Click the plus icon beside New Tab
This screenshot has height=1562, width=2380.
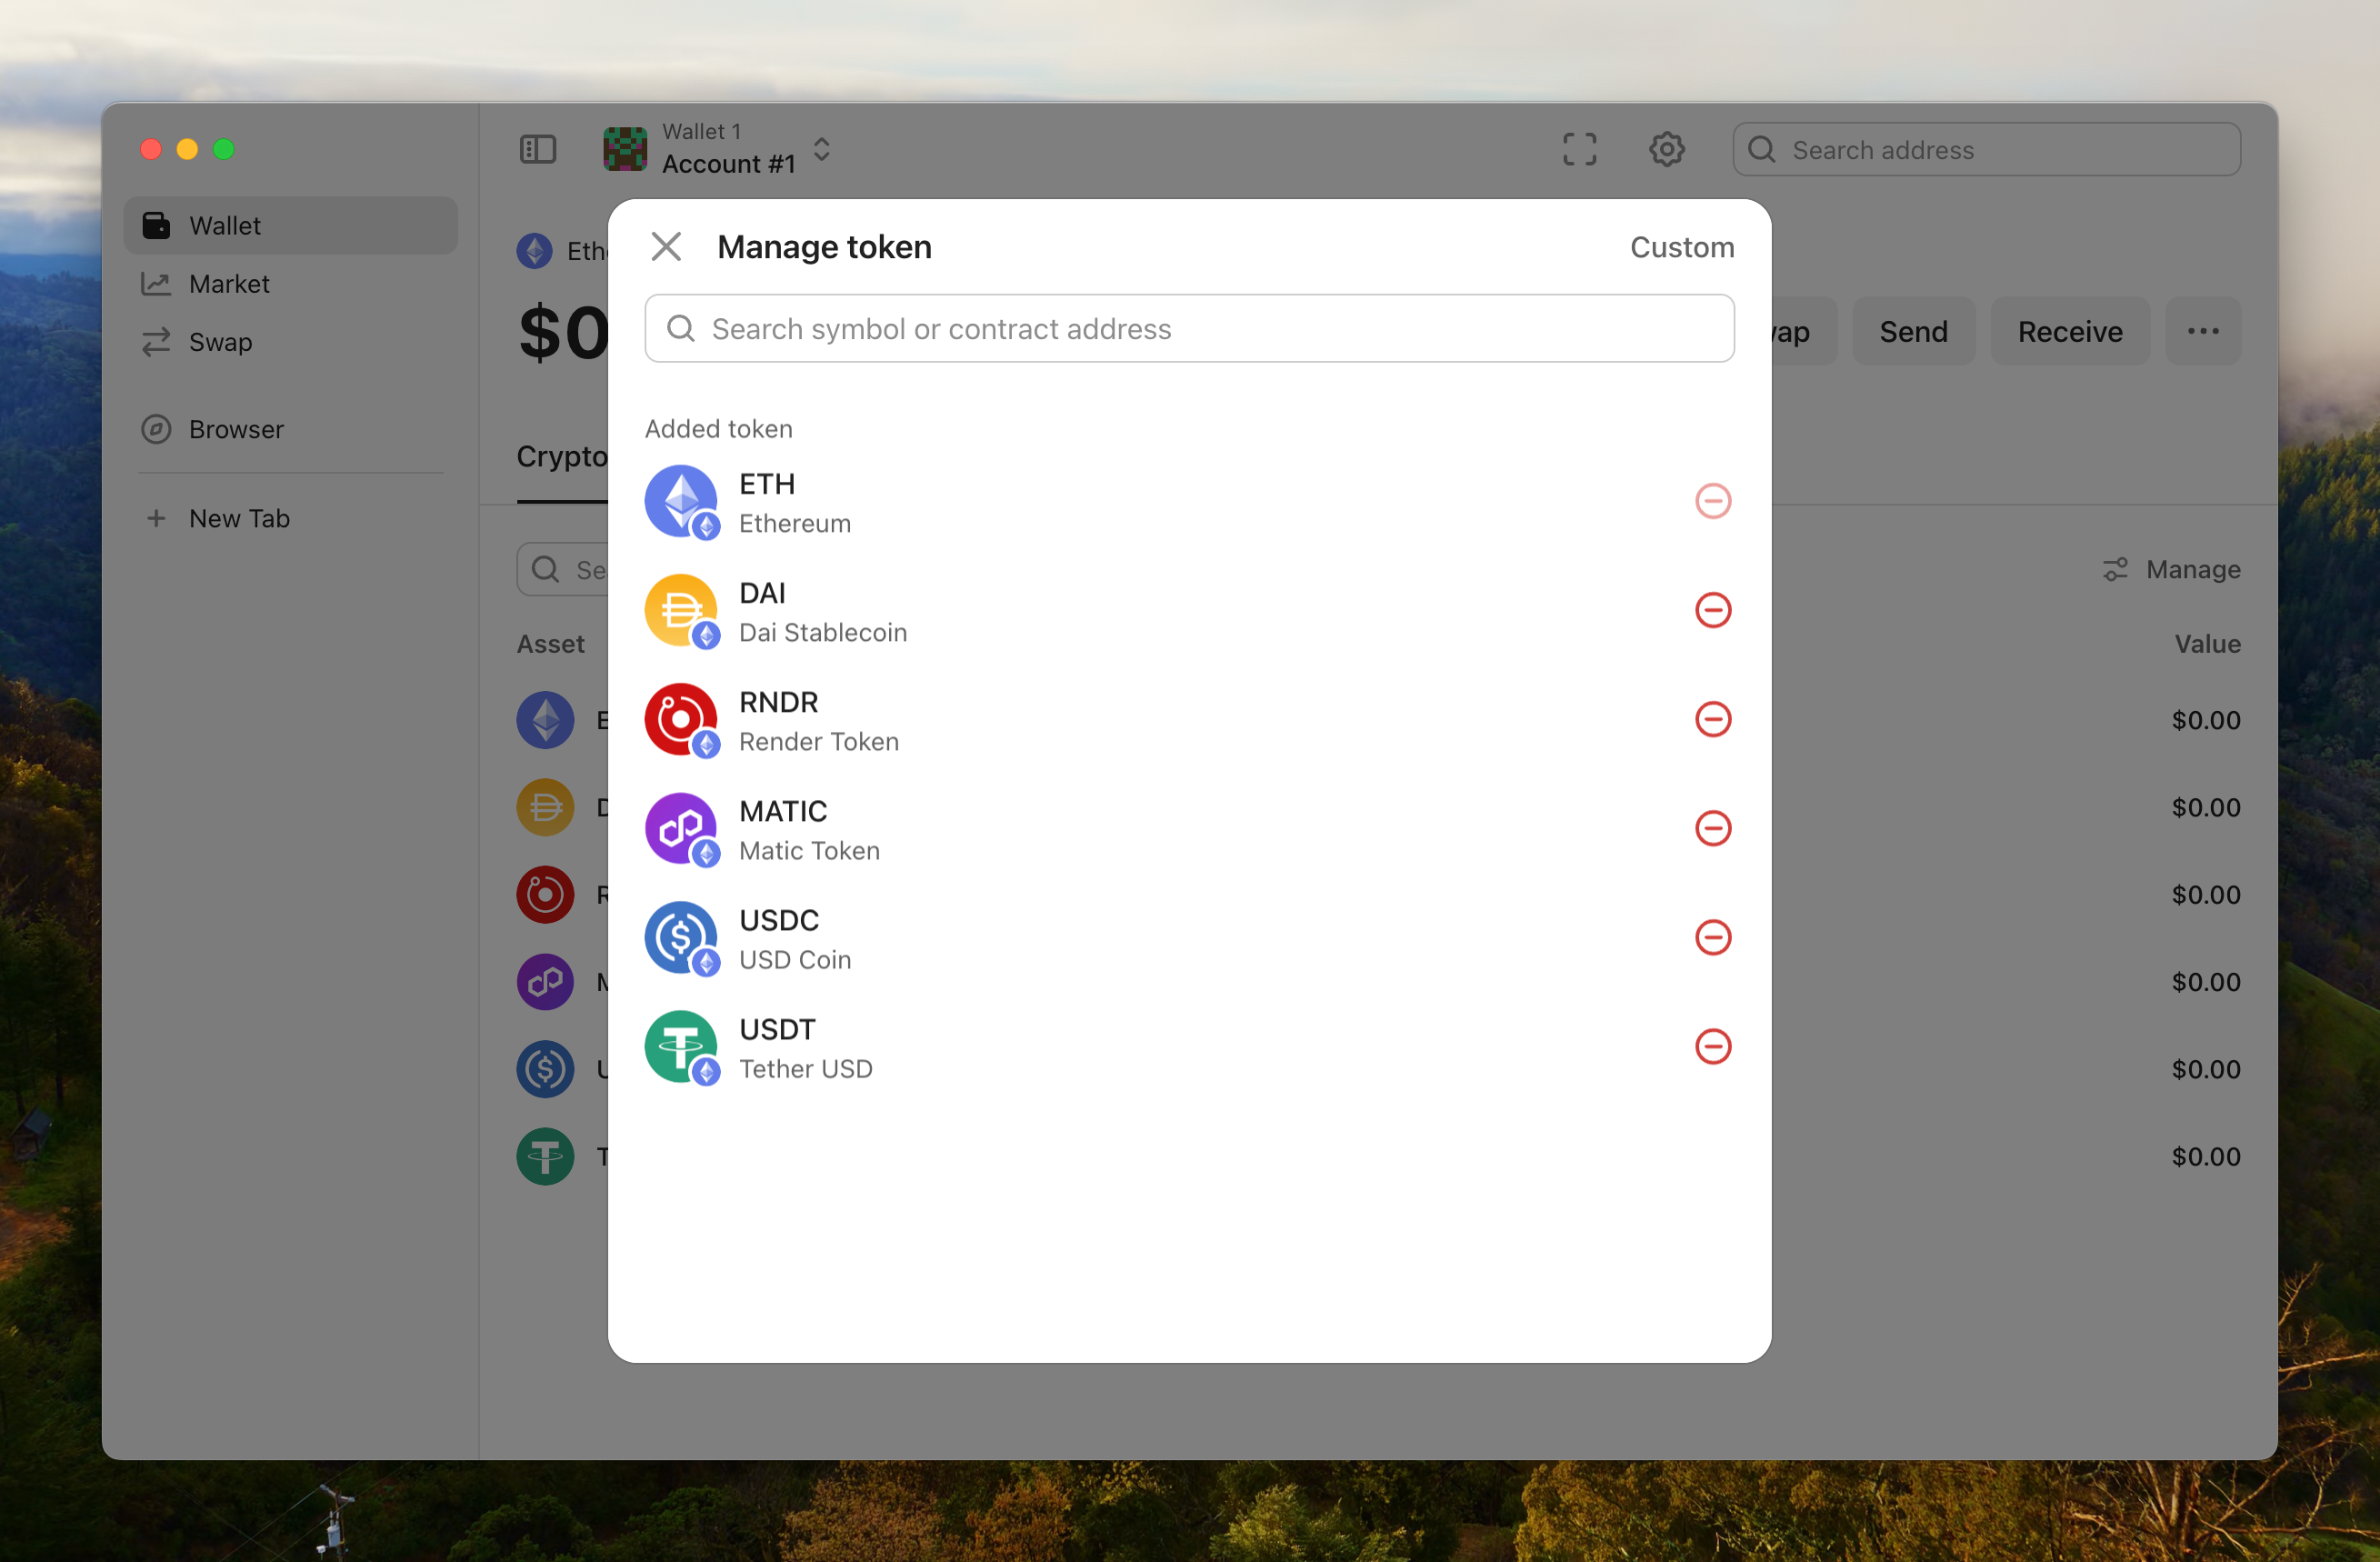pyautogui.click(x=156, y=518)
